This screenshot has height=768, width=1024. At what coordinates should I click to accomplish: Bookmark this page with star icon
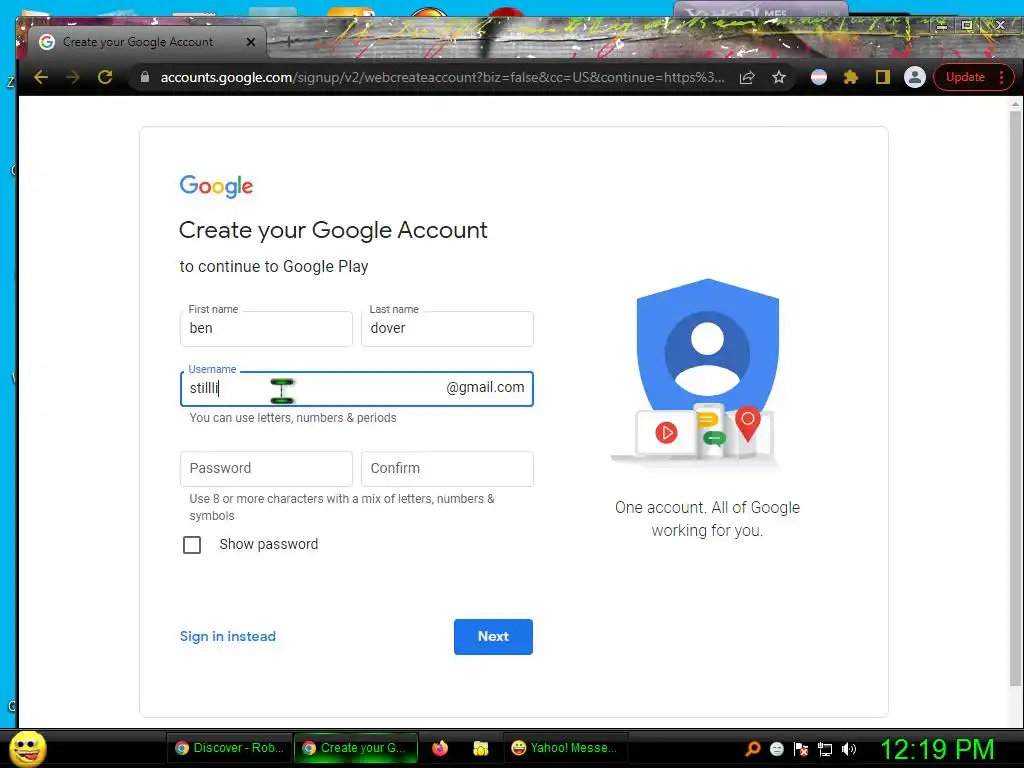778,77
